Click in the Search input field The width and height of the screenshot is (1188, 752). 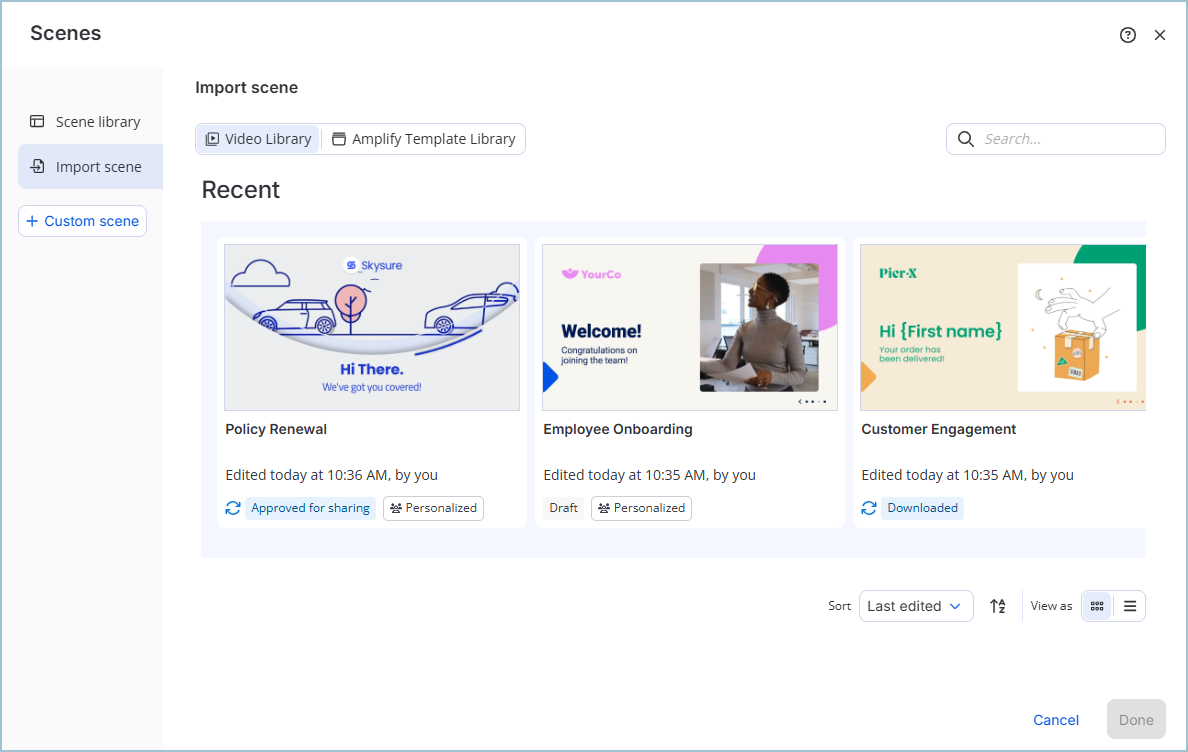coord(1070,139)
